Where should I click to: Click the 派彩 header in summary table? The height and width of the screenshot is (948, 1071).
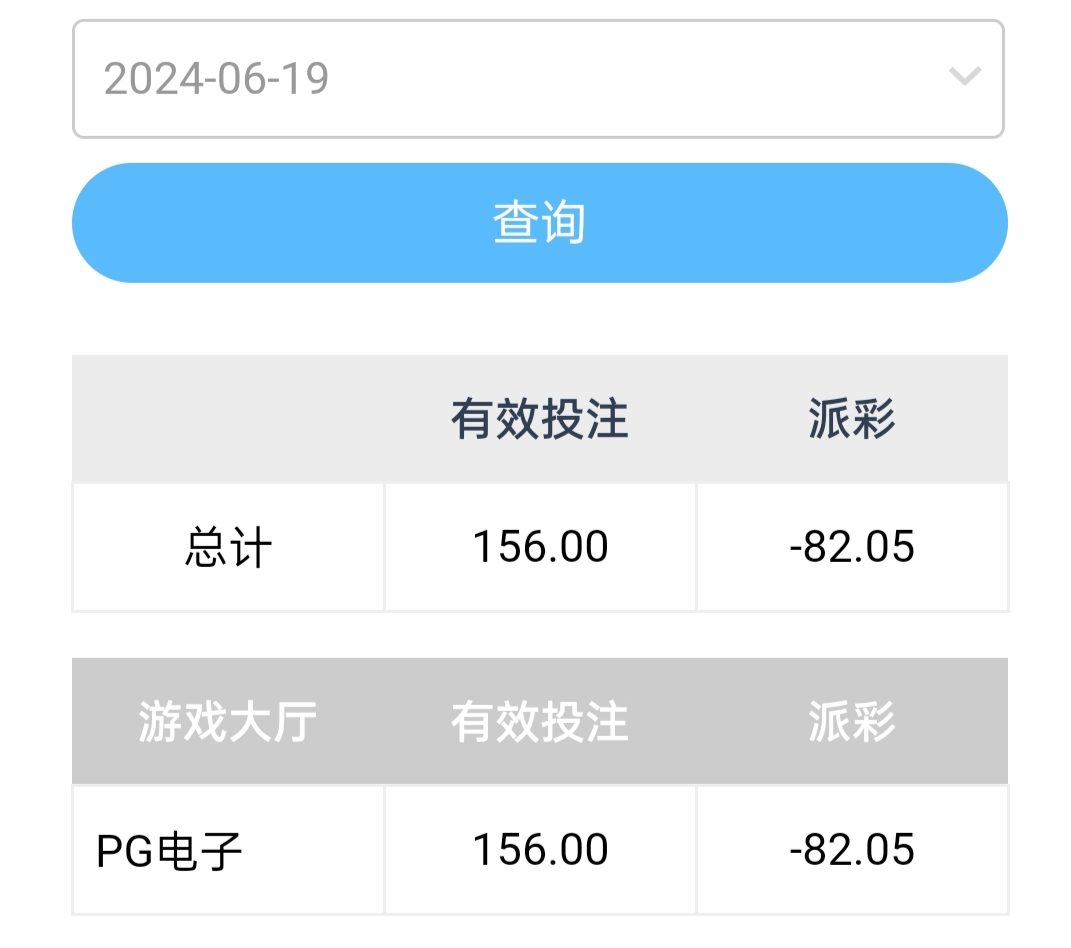[852, 419]
